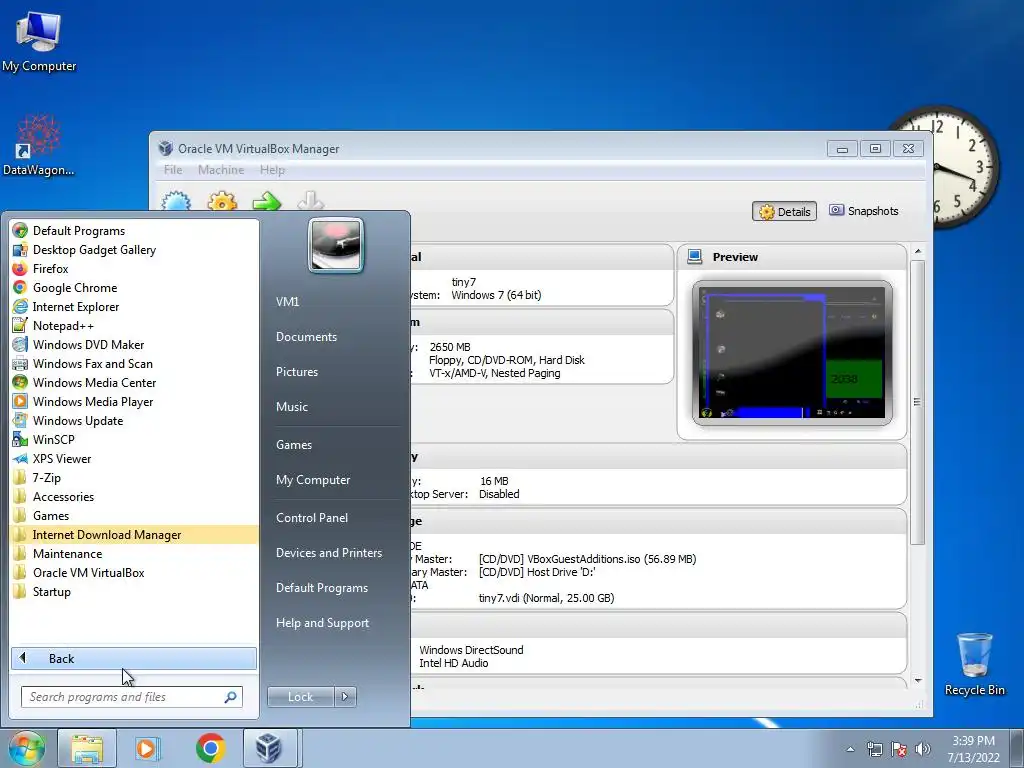Click the VBoxGuestAdditions.iso storage entry
1024x768 pixels.
pos(588,559)
